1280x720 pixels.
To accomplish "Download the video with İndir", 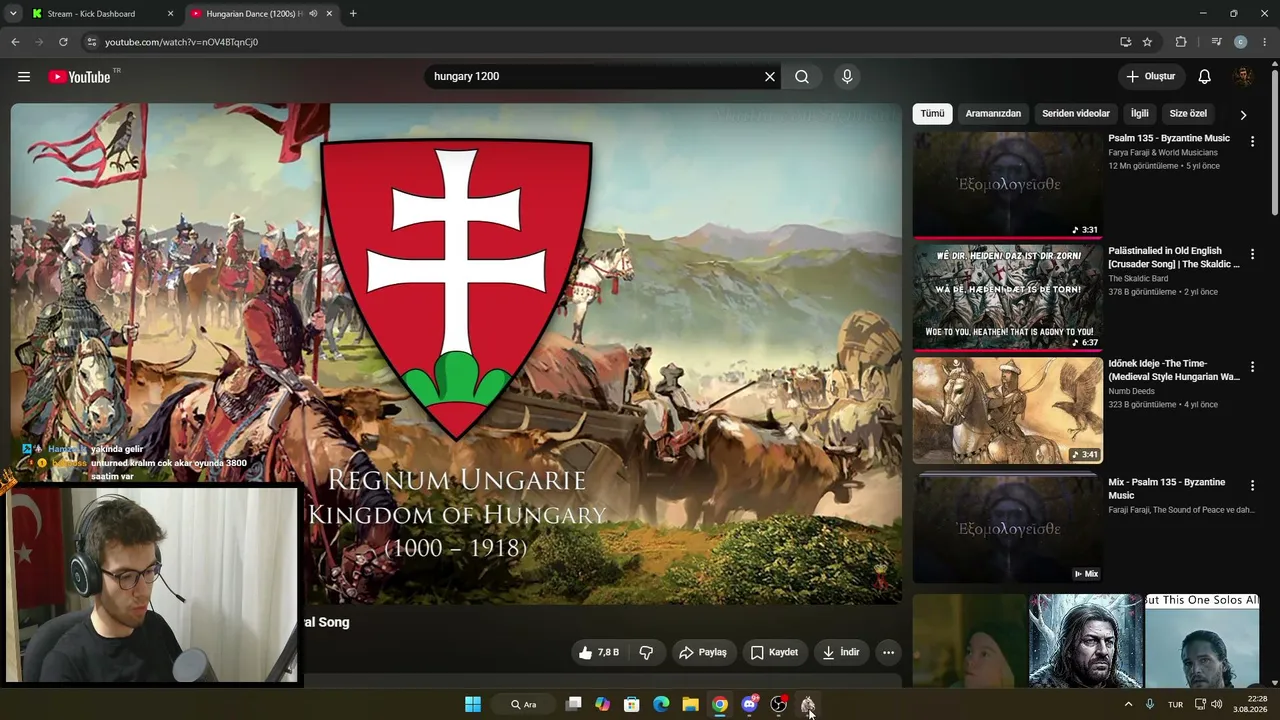I will tap(841, 653).
